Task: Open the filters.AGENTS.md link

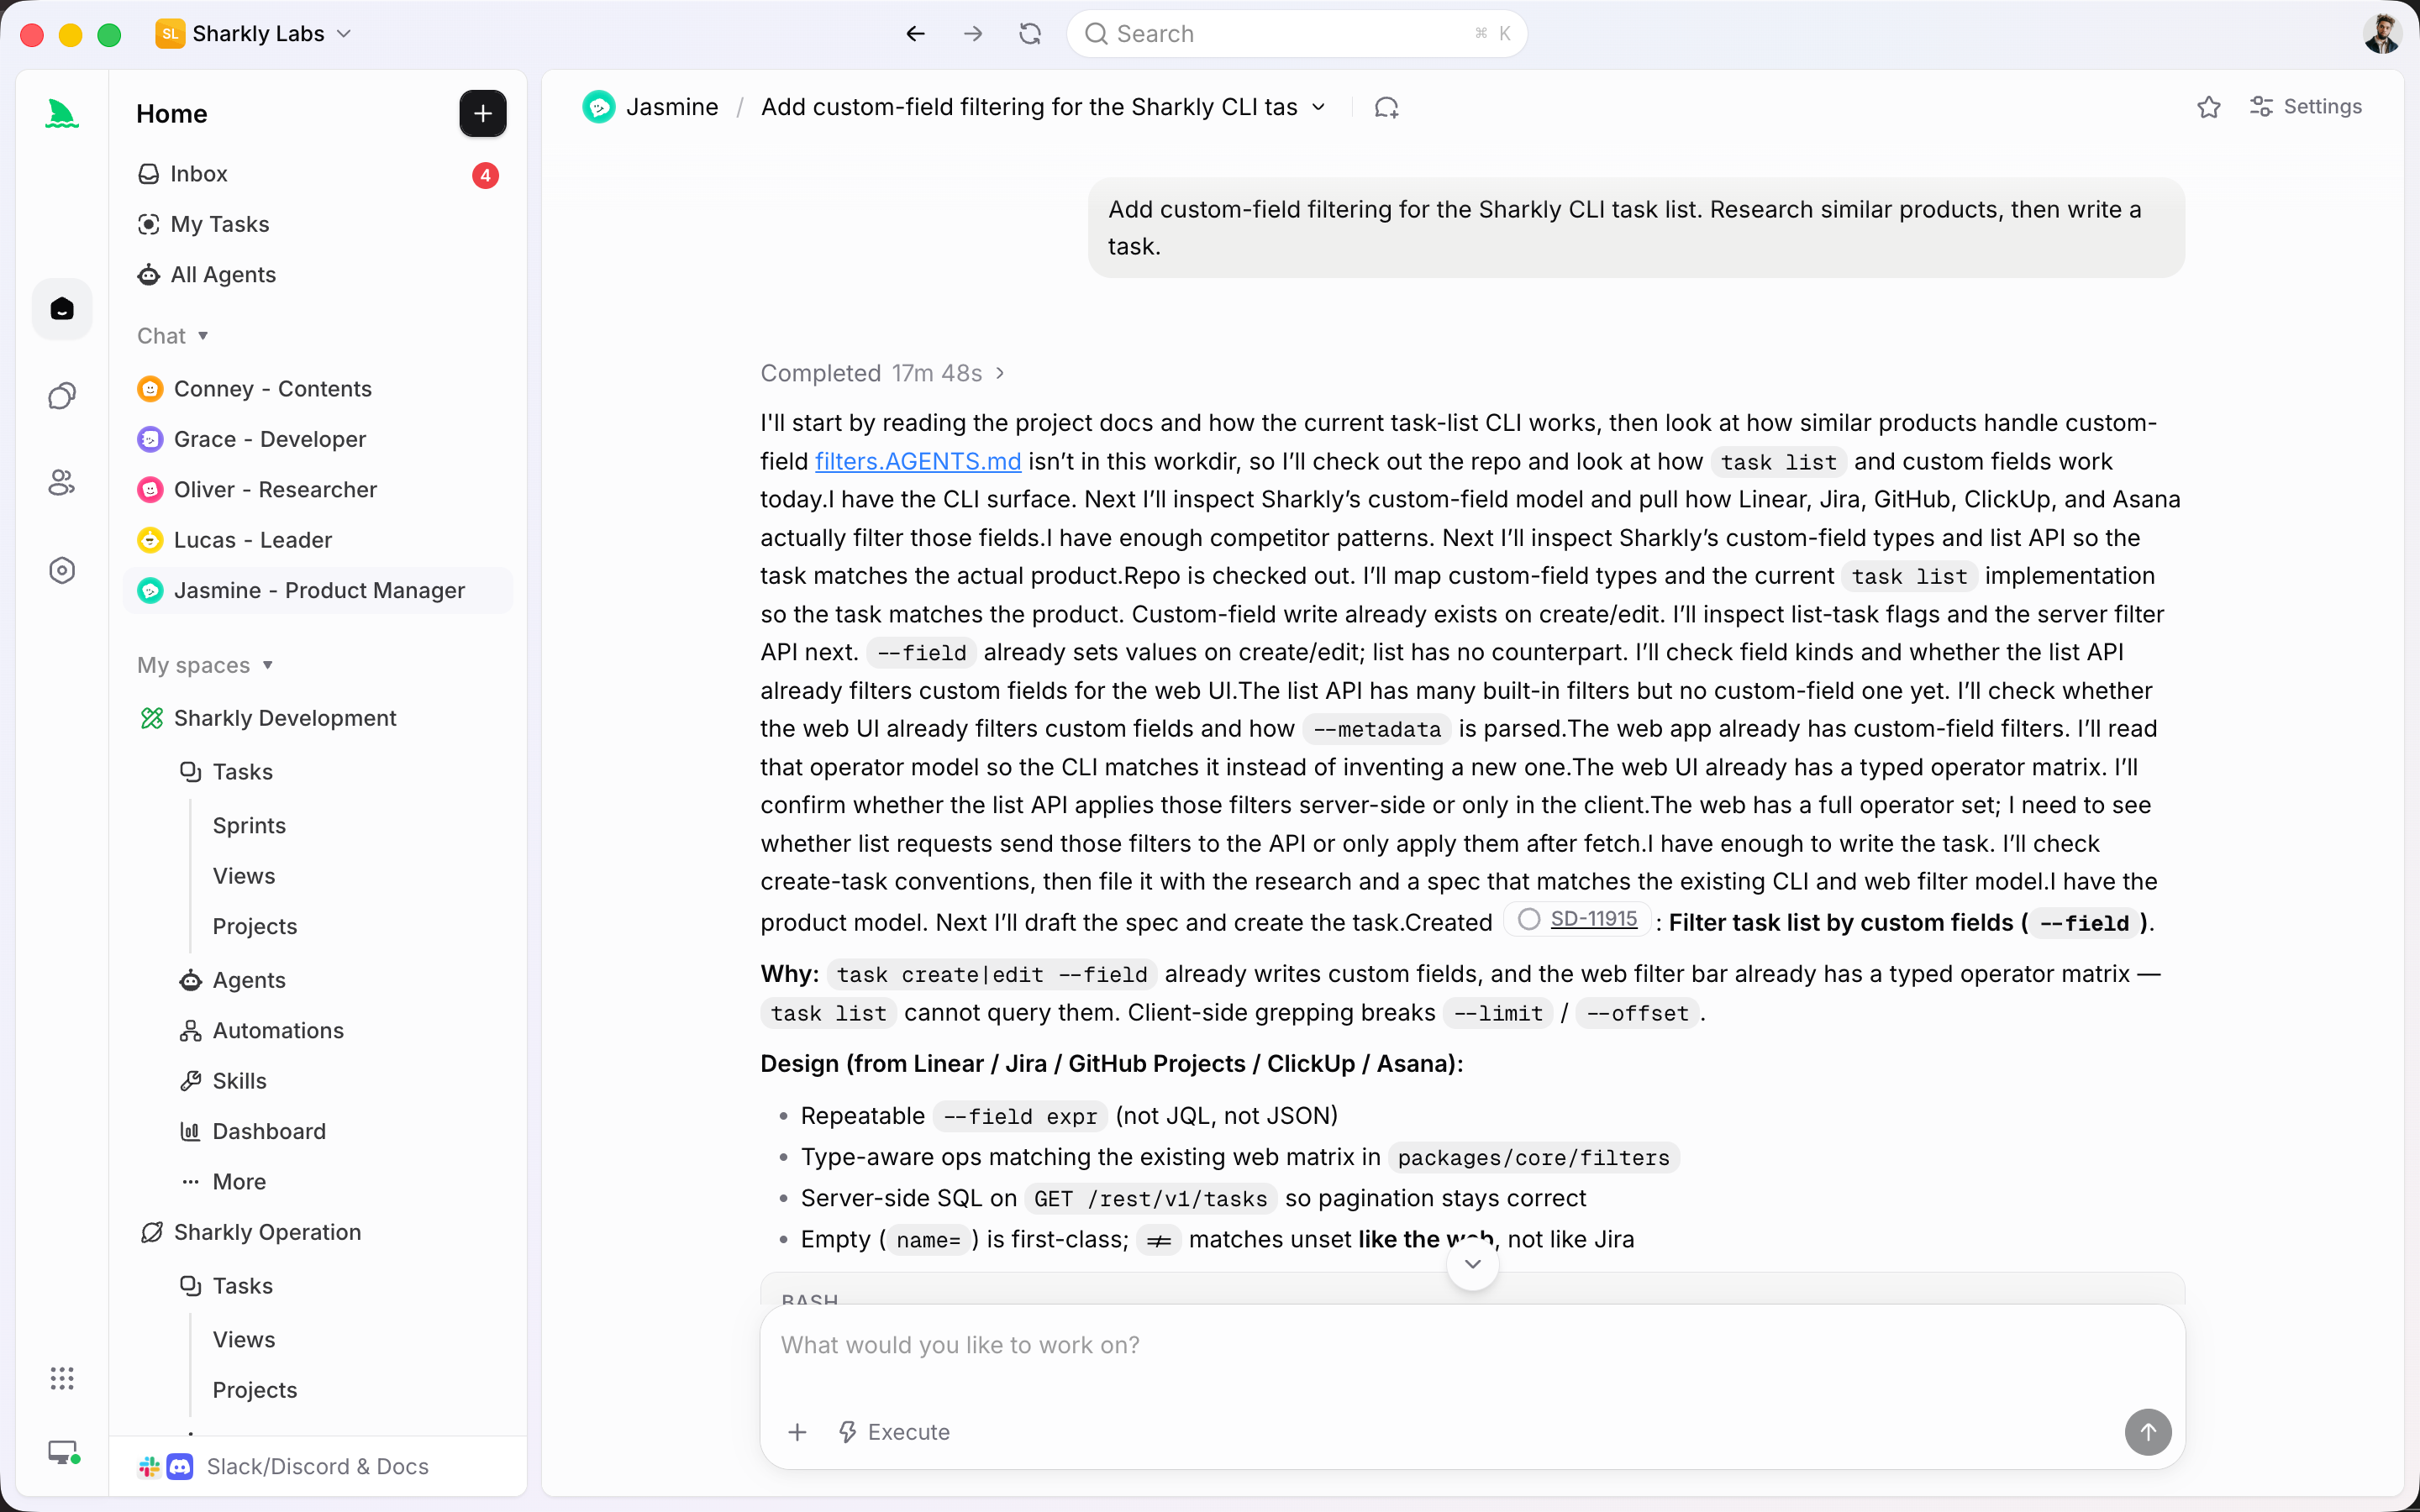Action: coord(917,461)
